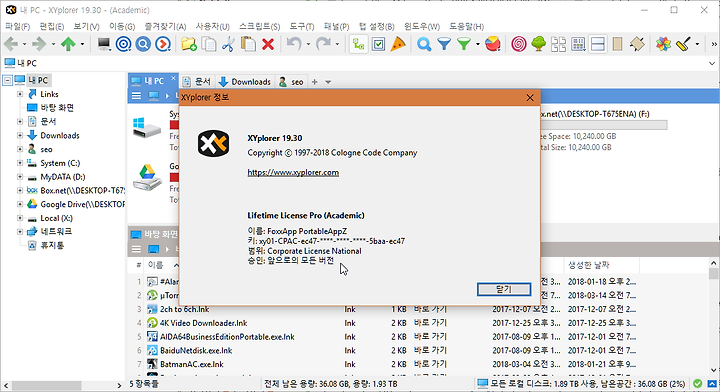Screen dimensions: 720x392
Task: Click the Undo arrow icon
Action: tap(294, 44)
